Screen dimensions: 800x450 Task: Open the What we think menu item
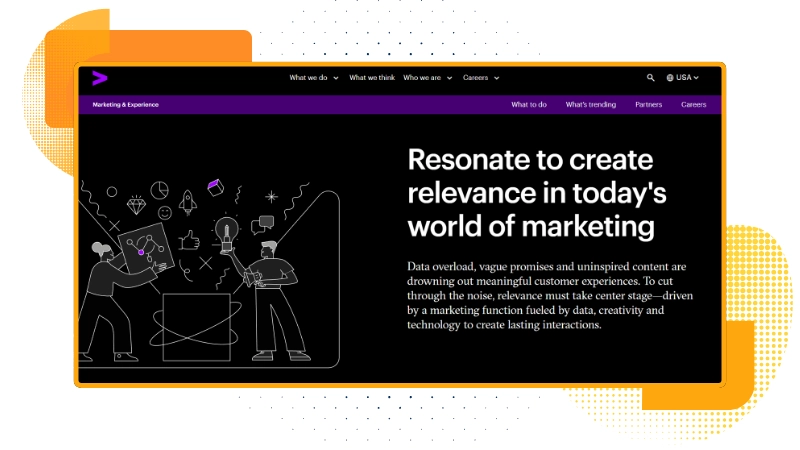tap(371, 78)
